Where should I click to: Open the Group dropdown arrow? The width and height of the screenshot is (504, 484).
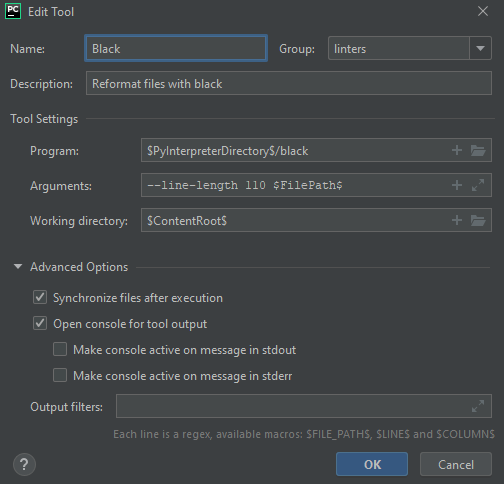point(480,49)
